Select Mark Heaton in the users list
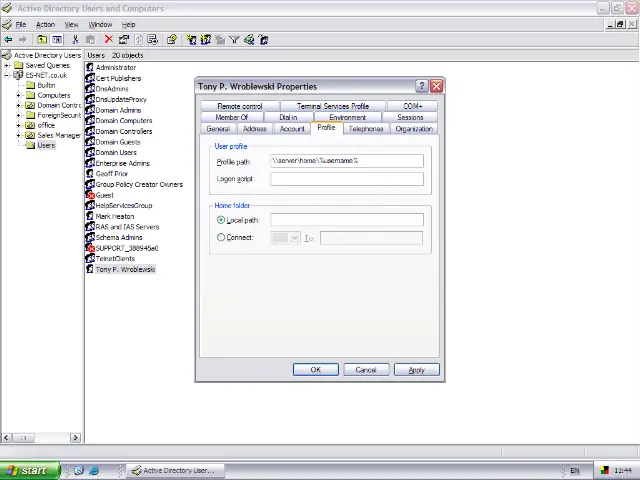 pyautogui.click(x=115, y=216)
